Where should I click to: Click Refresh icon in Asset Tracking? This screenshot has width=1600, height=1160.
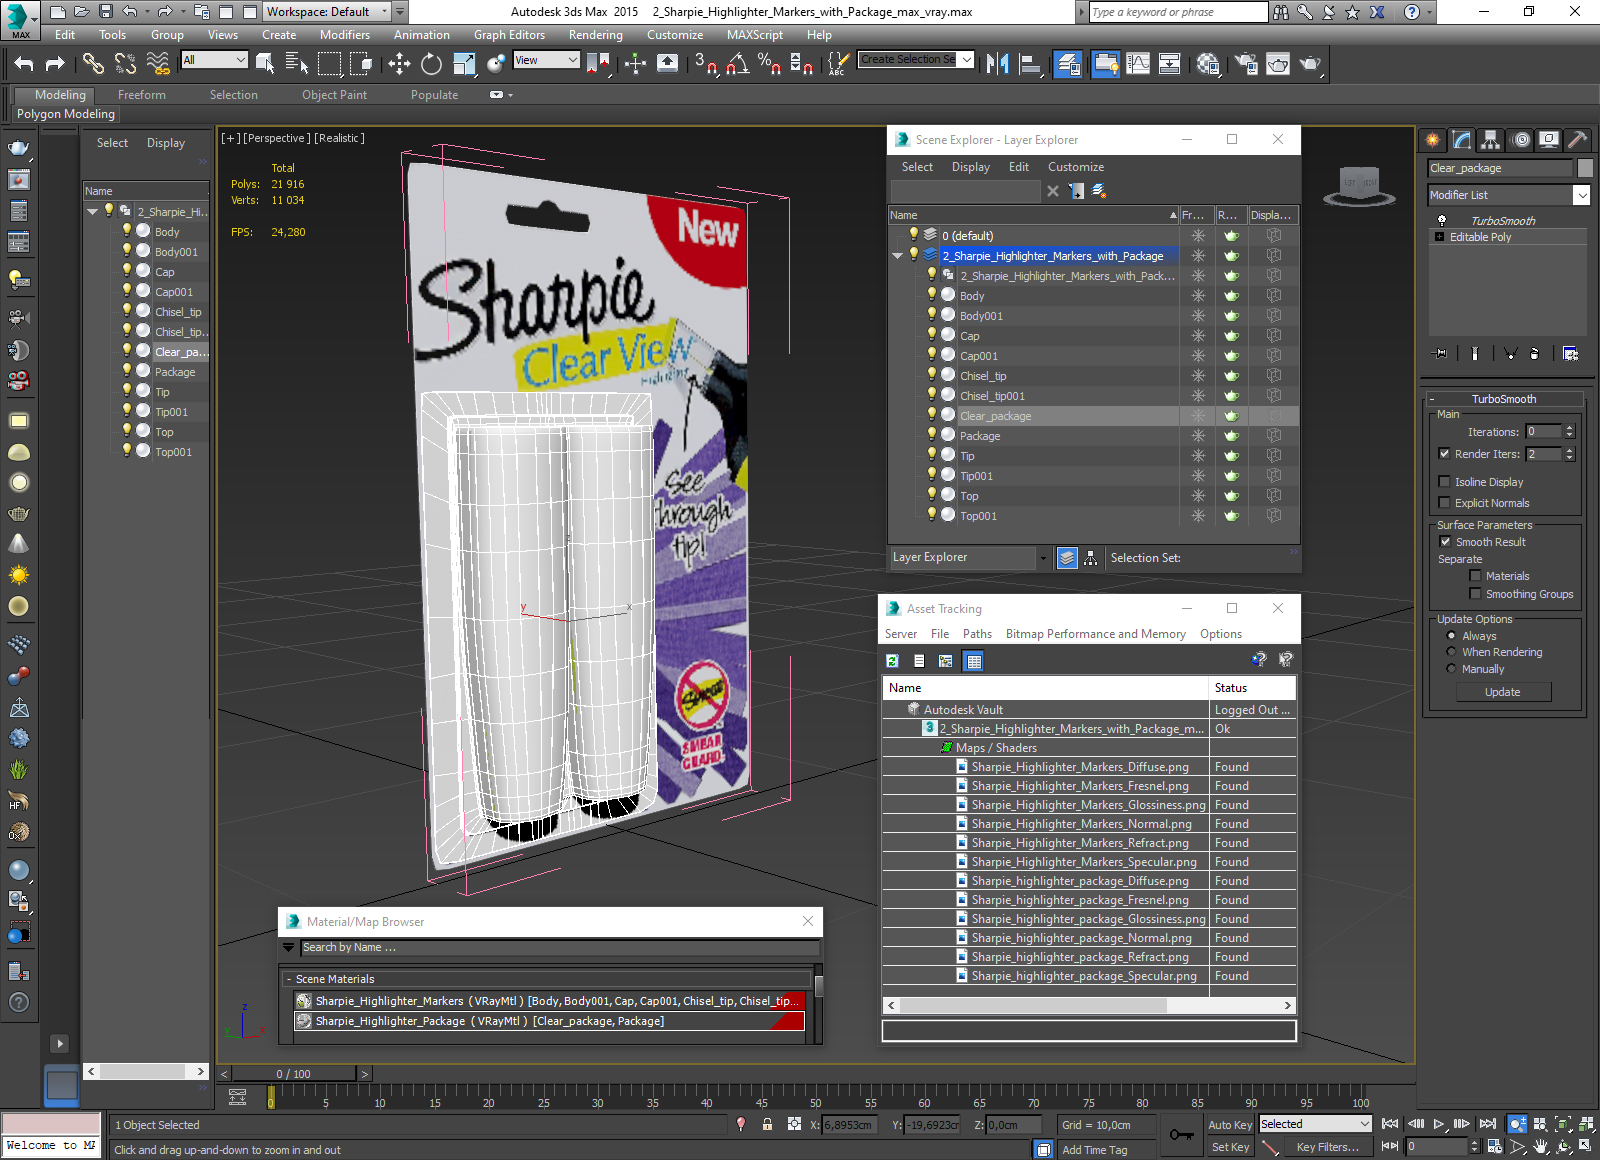tap(893, 661)
